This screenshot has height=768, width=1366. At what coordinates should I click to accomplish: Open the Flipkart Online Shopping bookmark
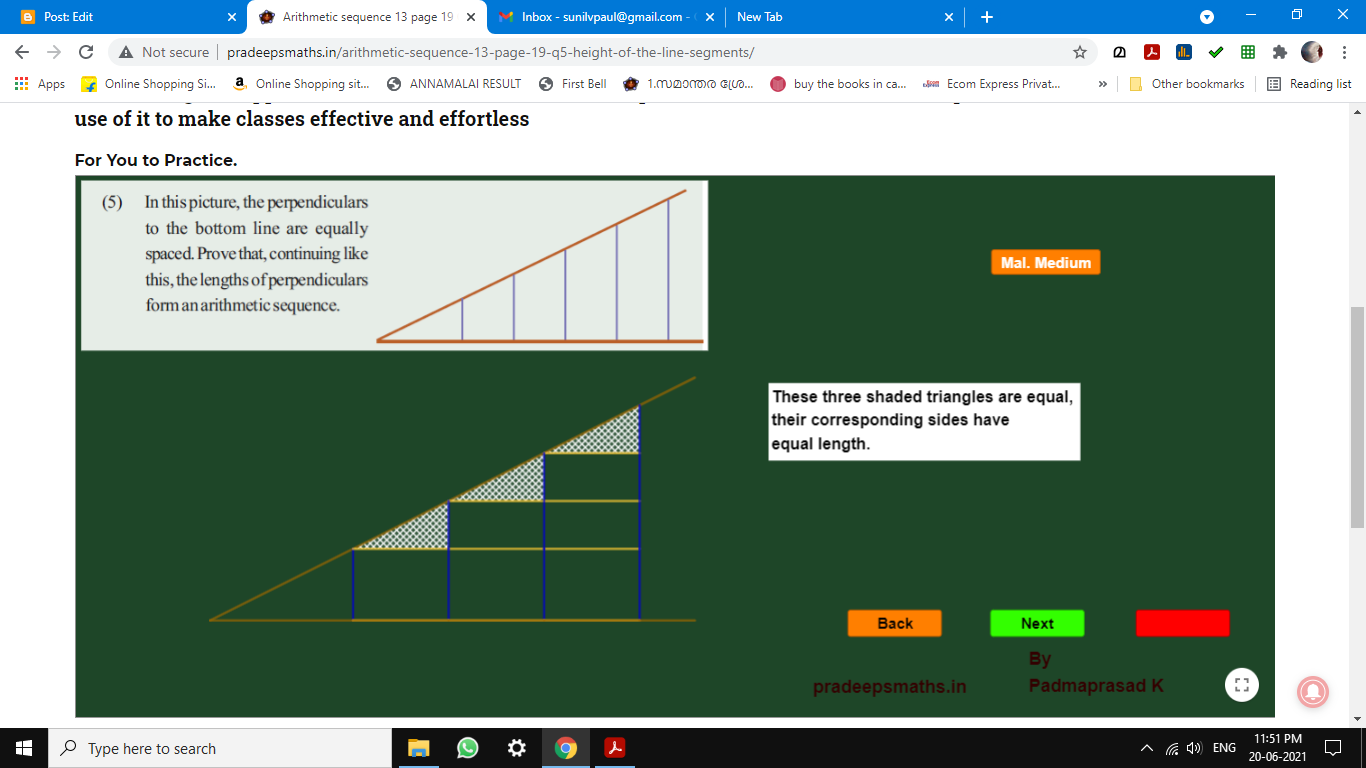[148, 84]
